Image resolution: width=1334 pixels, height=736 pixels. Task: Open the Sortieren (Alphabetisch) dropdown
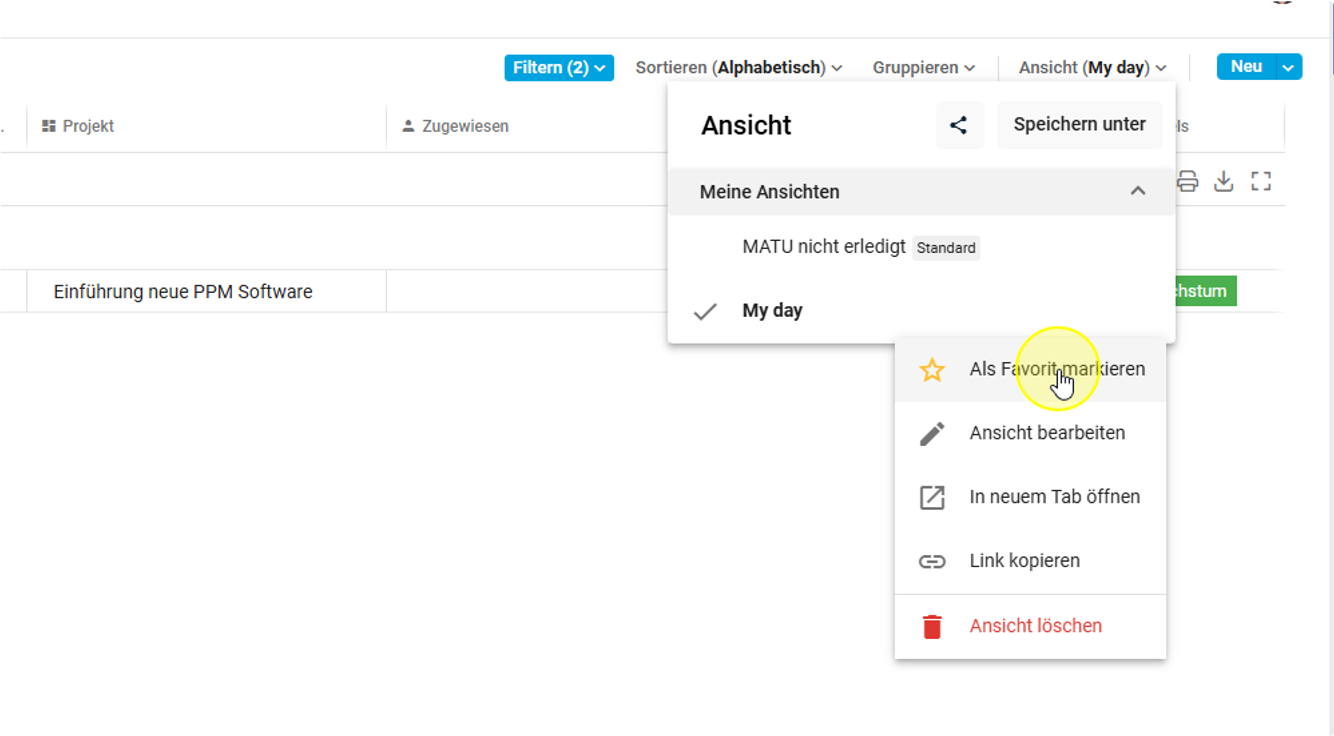pos(738,68)
